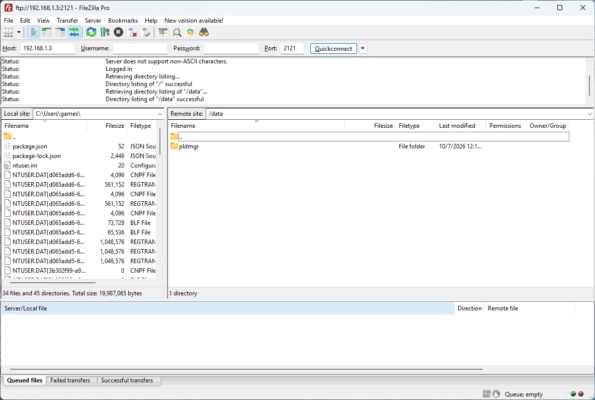The width and height of the screenshot is (595, 400).
Task: Click Server/Local file queue column header
Action: point(228,309)
